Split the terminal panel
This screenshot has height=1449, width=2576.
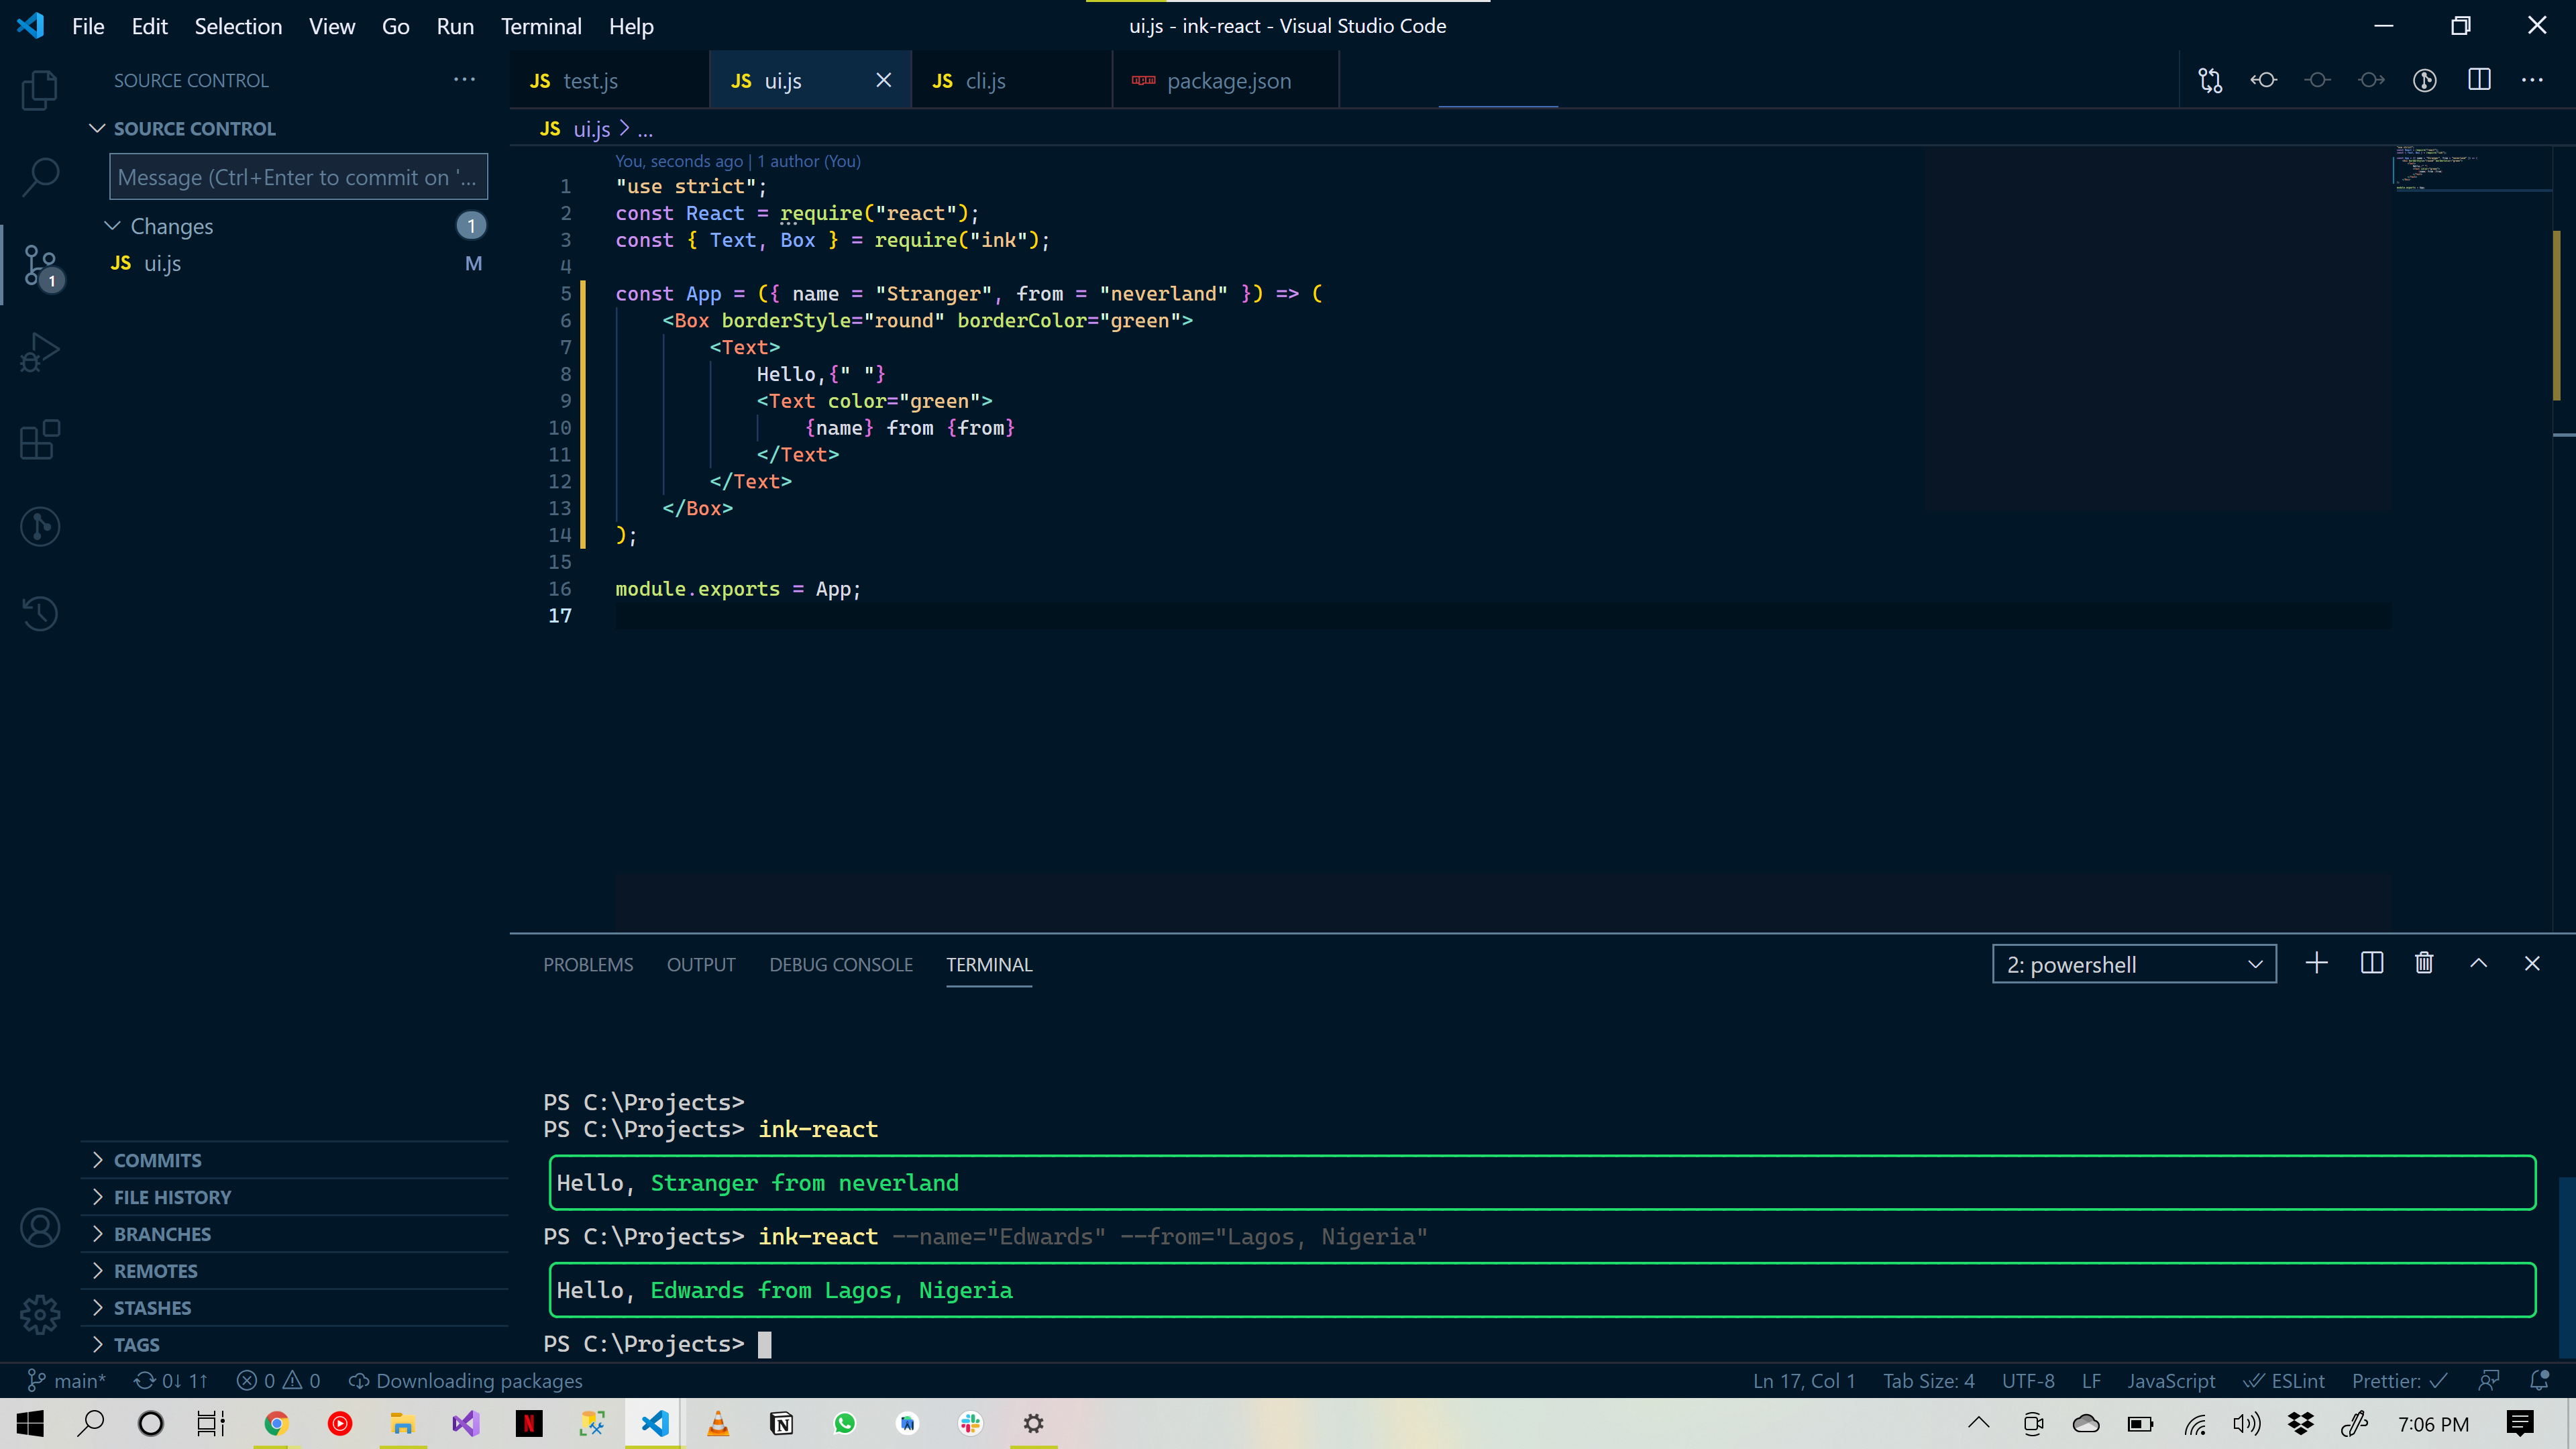(2371, 963)
